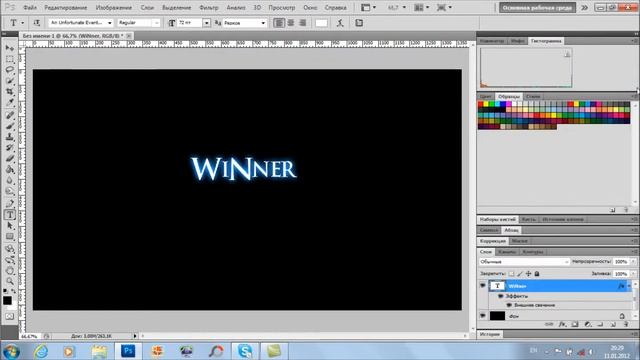This screenshot has width=640, height=360.
Task: Click the create warped text icon
Action: [340, 23]
